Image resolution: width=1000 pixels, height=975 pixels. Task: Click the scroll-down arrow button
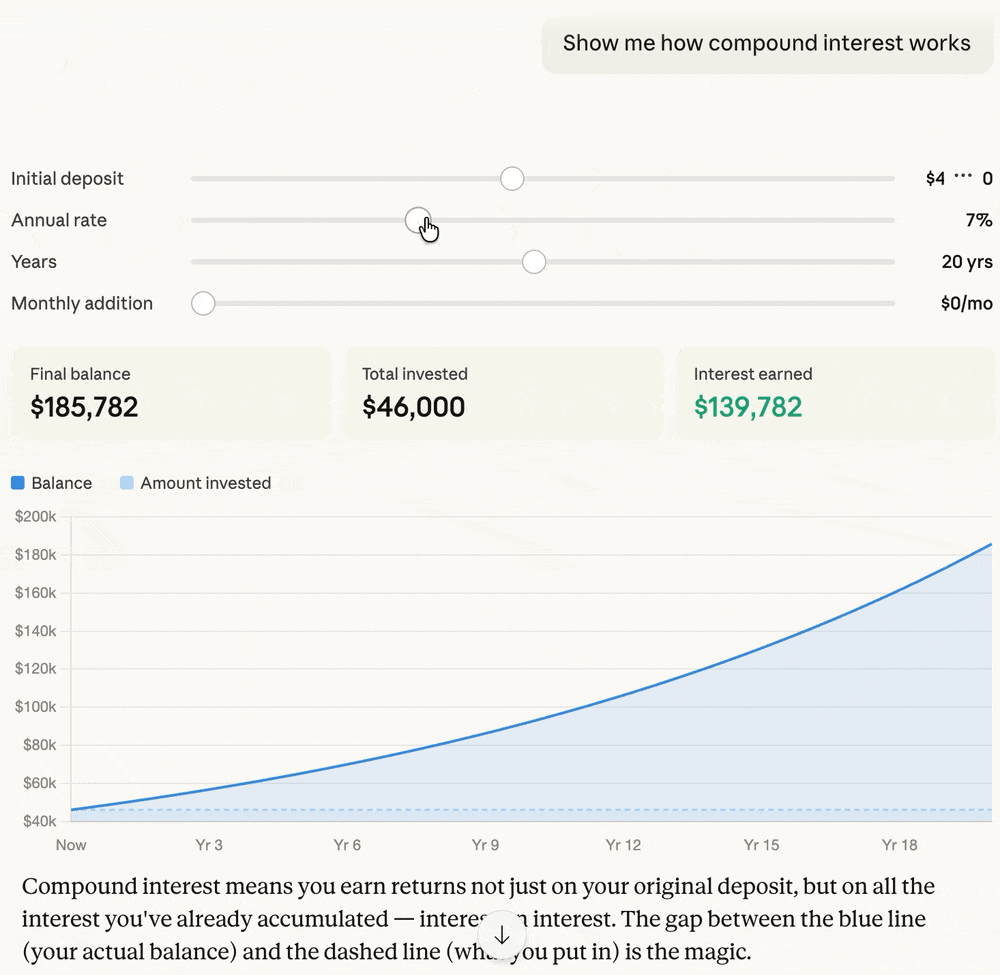click(x=502, y=936)
